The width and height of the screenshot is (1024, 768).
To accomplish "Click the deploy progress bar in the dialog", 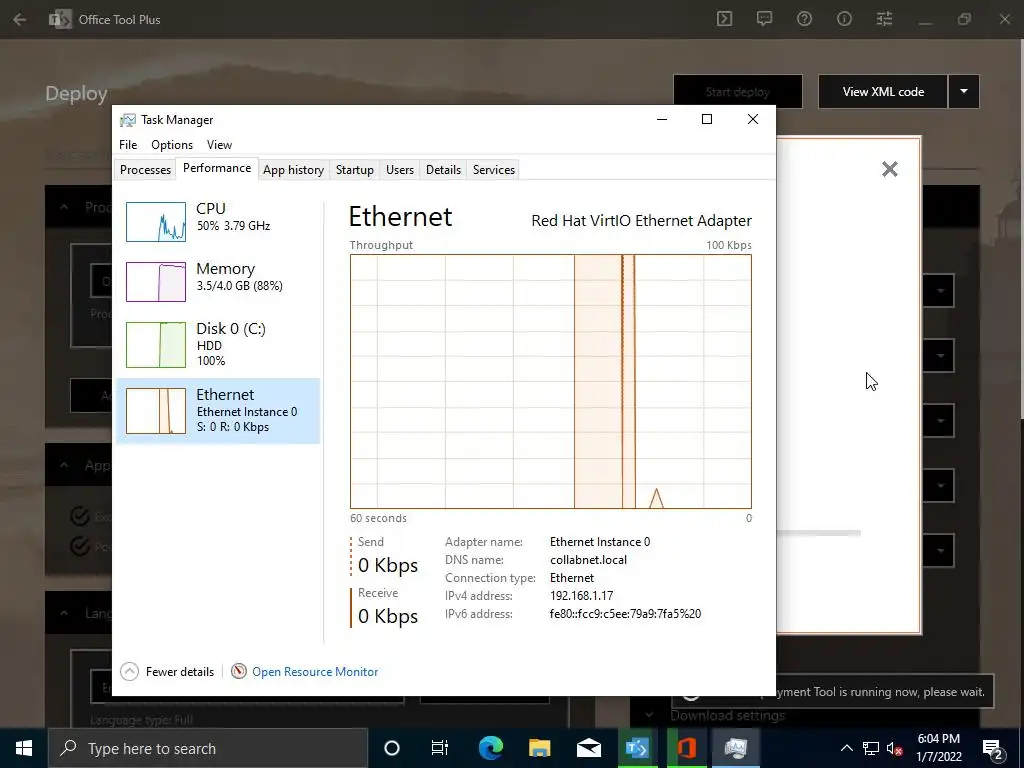I will [818, 533].
